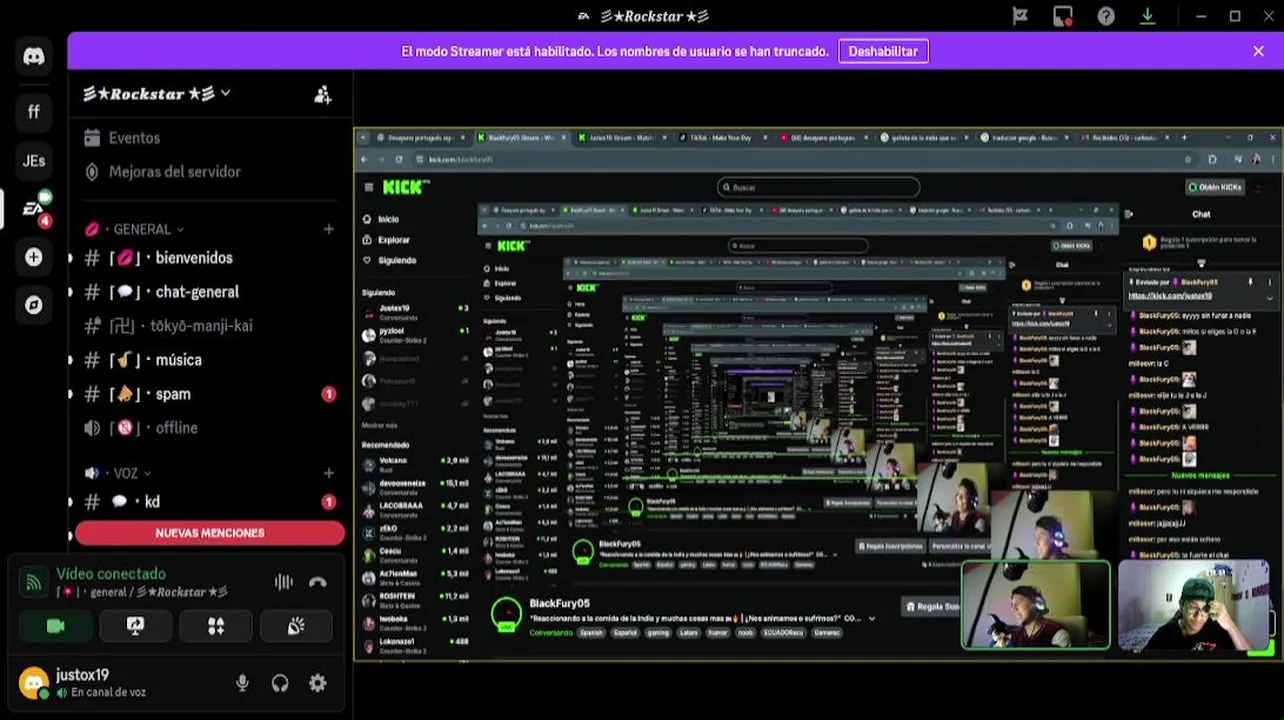Click the green download update icon
The width and height of the screenshot is (1284, 720).
tap(1148, 16)
